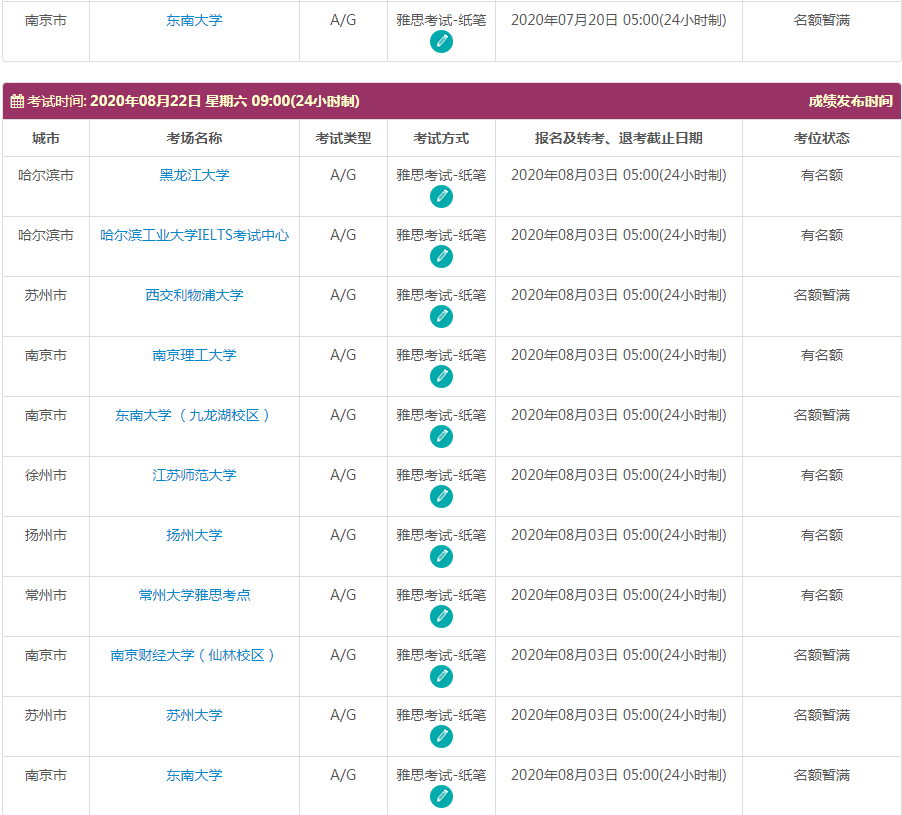Open the 南京财经大学（仙林校区）link
The image size is (902, 815).
point(192,655)
